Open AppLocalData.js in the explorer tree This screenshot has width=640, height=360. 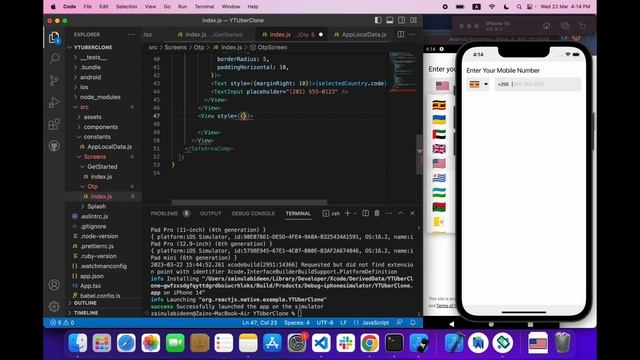tap(109, 147)
